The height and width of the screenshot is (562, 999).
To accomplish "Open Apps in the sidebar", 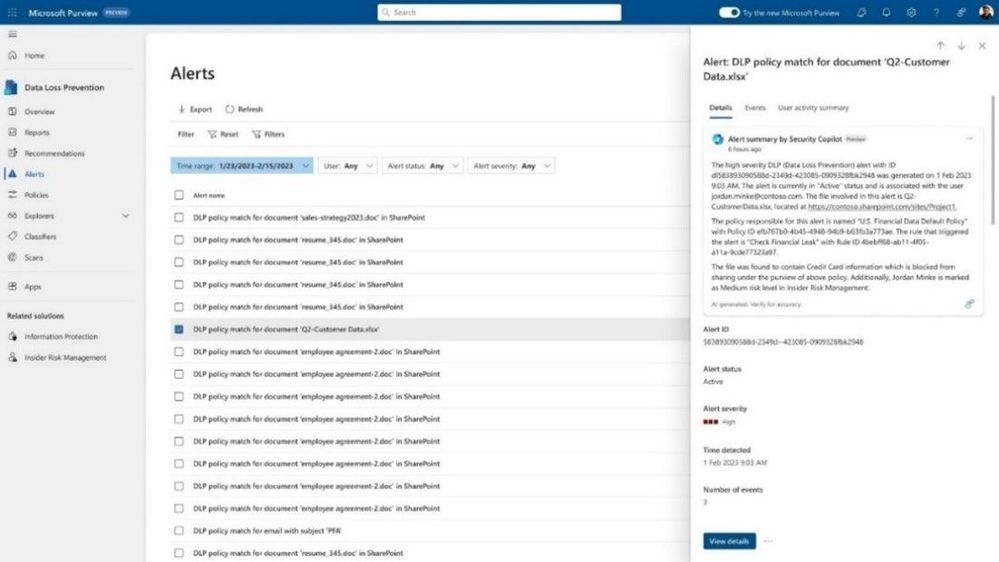I will [32, 287].
